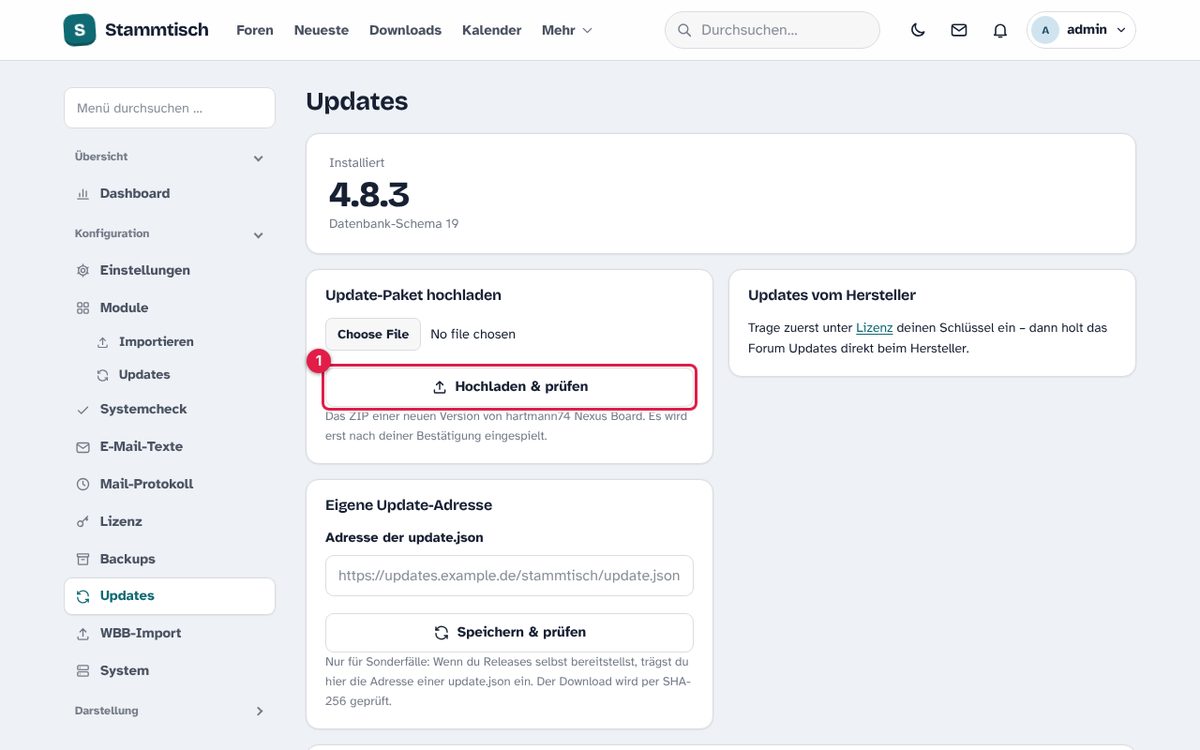Viewport: 1200px width, 750px height.
Task: Click the Systemcheck checkmark icon
Action: click(83, 410)
